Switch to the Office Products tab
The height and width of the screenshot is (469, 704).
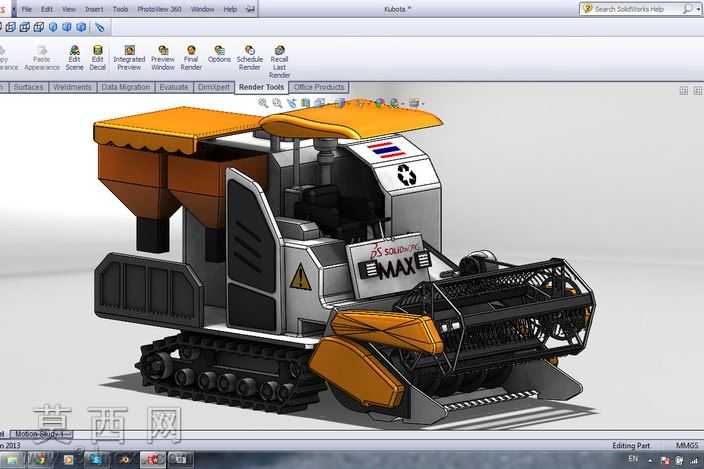pos(319,87)
